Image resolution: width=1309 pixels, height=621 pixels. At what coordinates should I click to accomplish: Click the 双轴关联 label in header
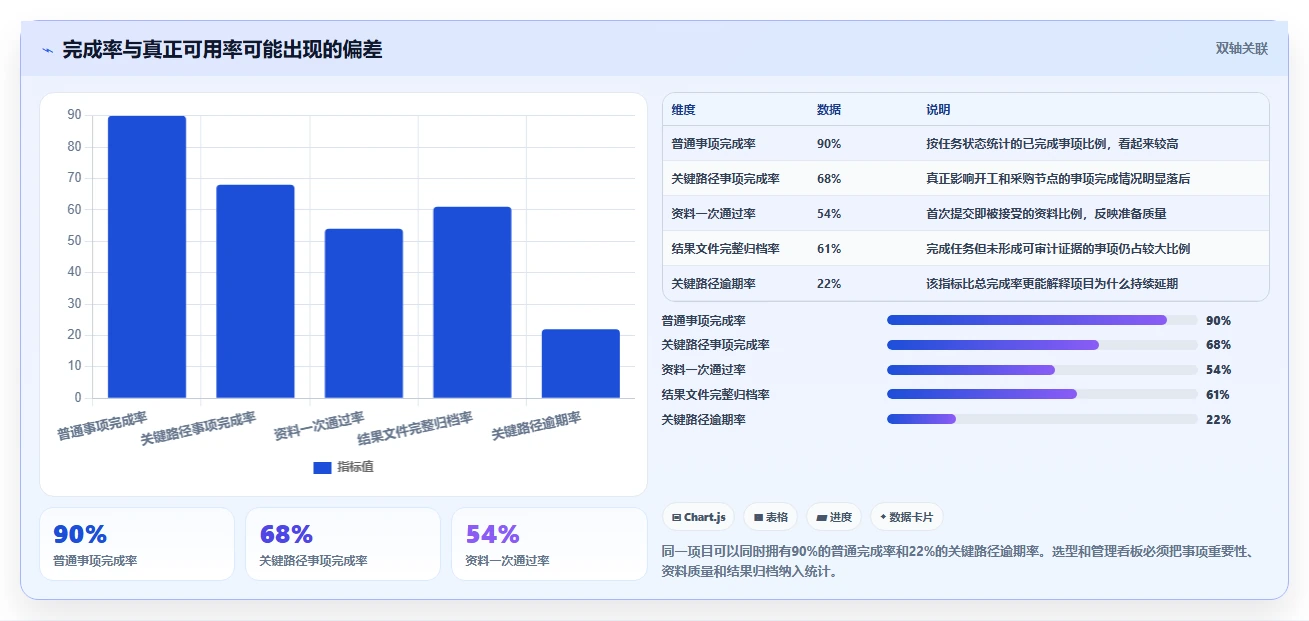(1242, 49)
